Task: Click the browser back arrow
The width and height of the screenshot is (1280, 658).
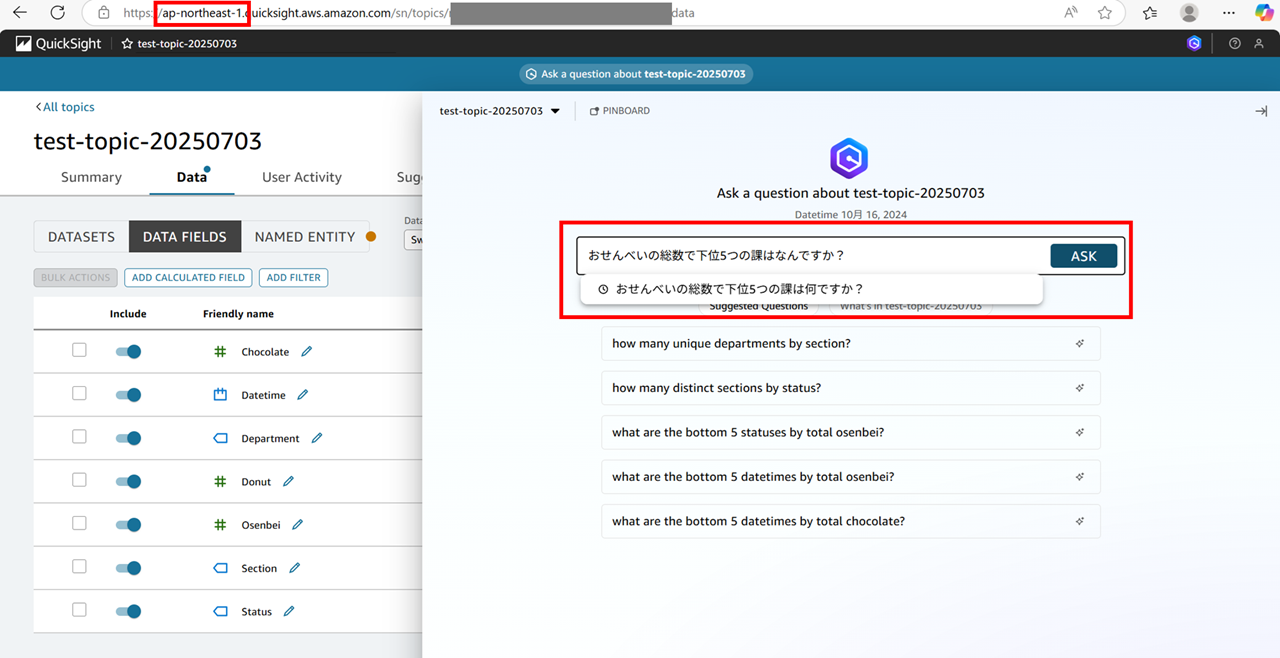Action: (x=19, y=13)
